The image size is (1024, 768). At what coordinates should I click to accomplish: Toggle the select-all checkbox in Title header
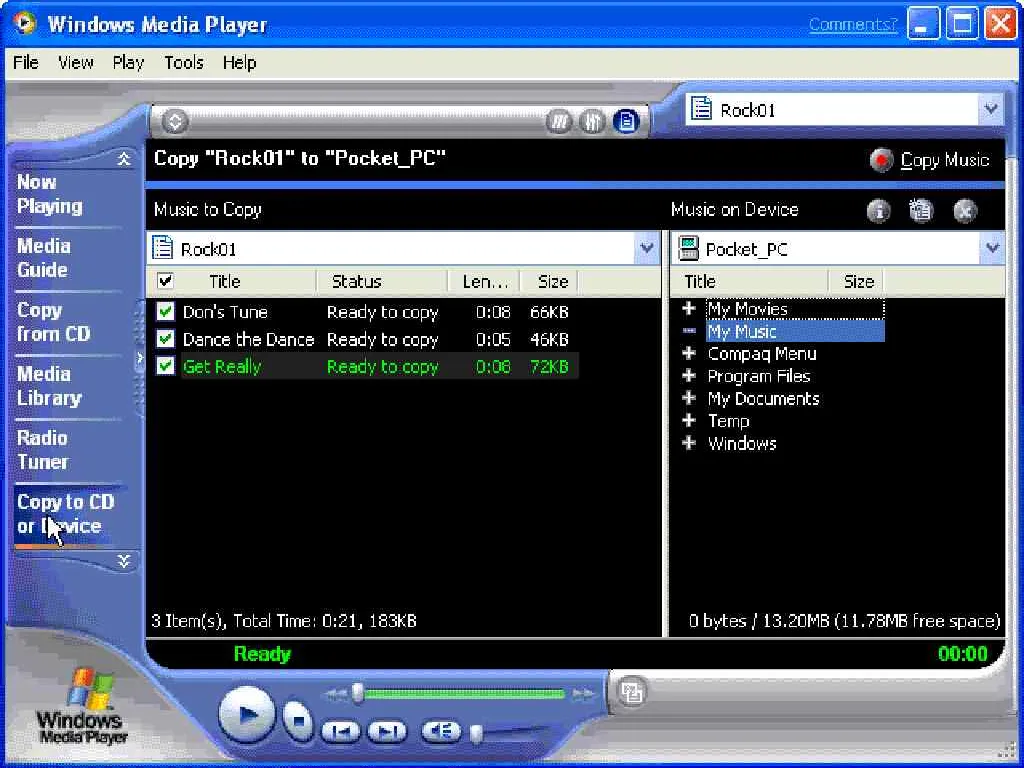click(x=166, y=281)
